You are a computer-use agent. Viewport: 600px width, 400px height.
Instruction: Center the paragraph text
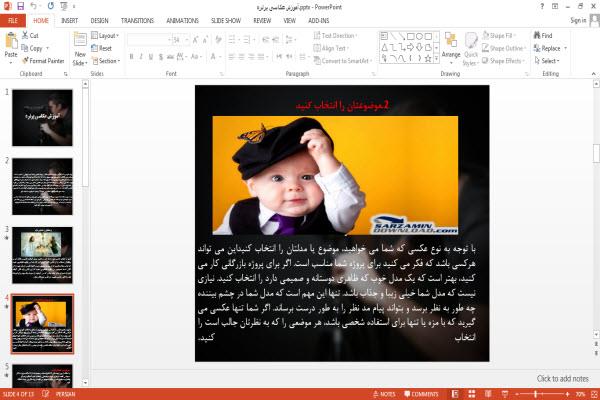pyautogui.click(x=241, y=57)
